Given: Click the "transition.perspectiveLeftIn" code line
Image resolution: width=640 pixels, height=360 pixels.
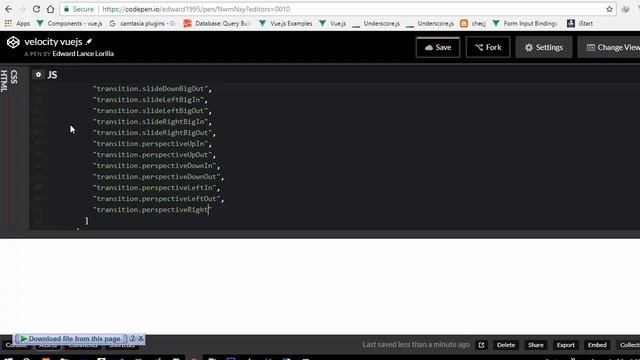Looking at the screenshot, I should click(156, 188).
